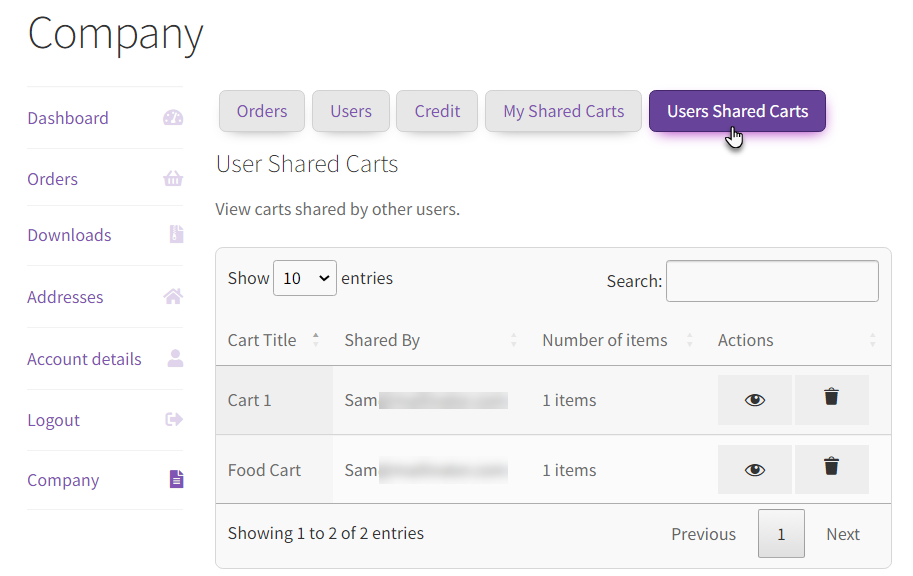The height and width of the screenshot is (576, 913).
Task: Sort table by Number of items arrows
Action: pyautogui.click(x=690, y=340)
